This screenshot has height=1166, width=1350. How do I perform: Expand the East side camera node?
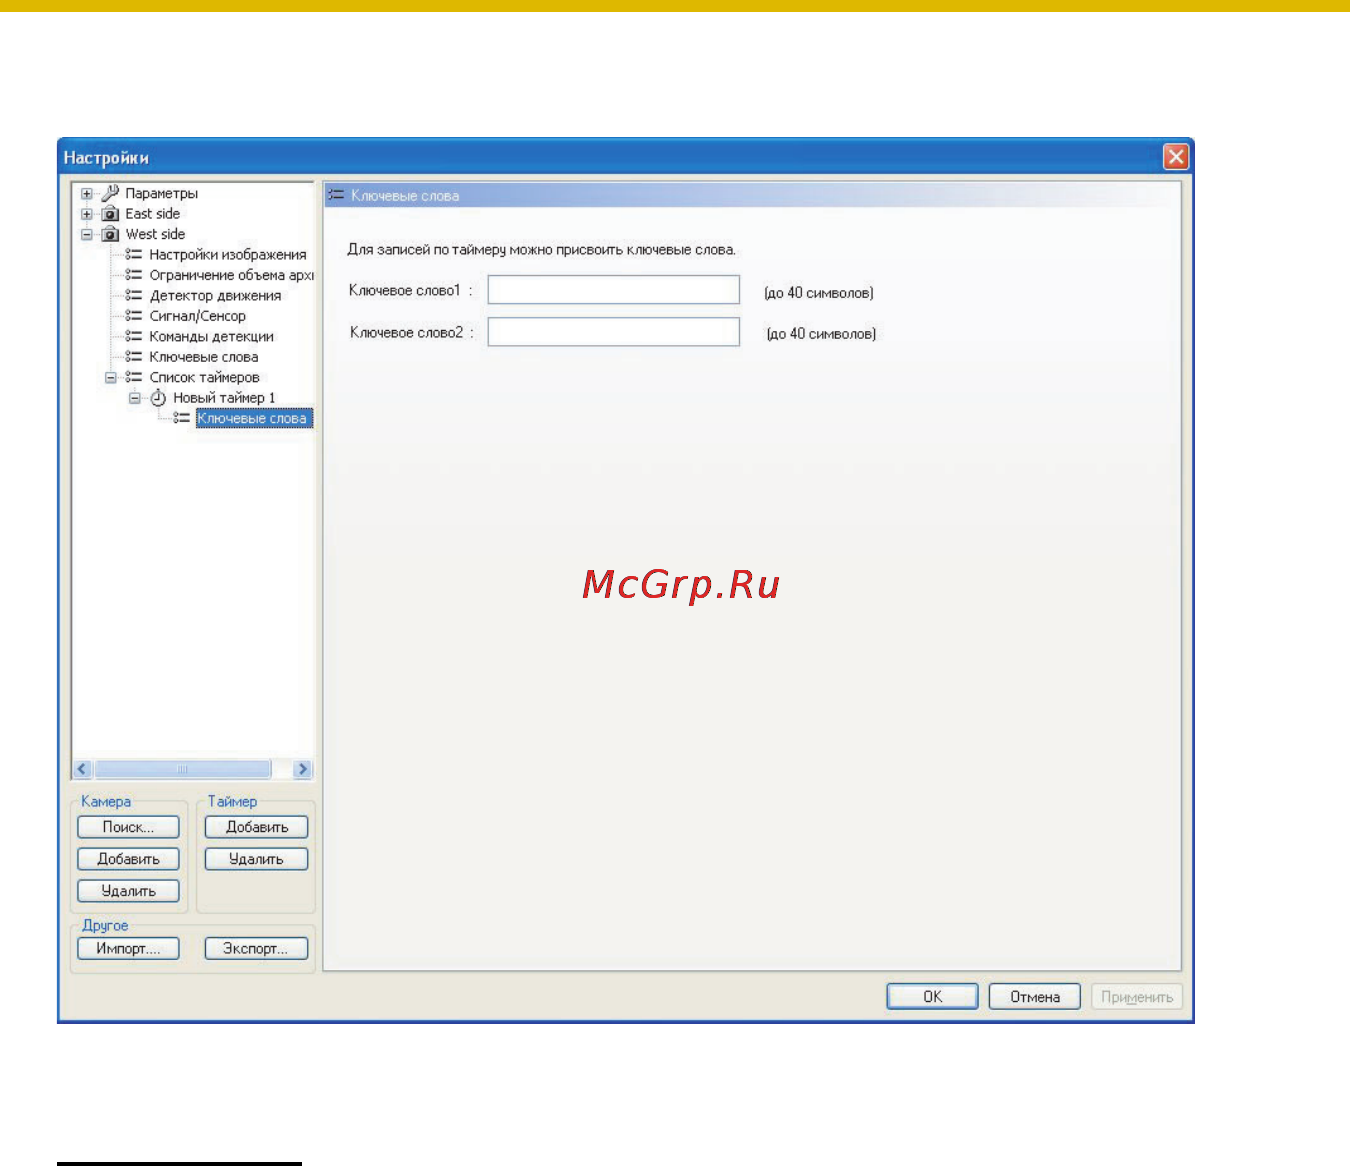pos(87,214)
